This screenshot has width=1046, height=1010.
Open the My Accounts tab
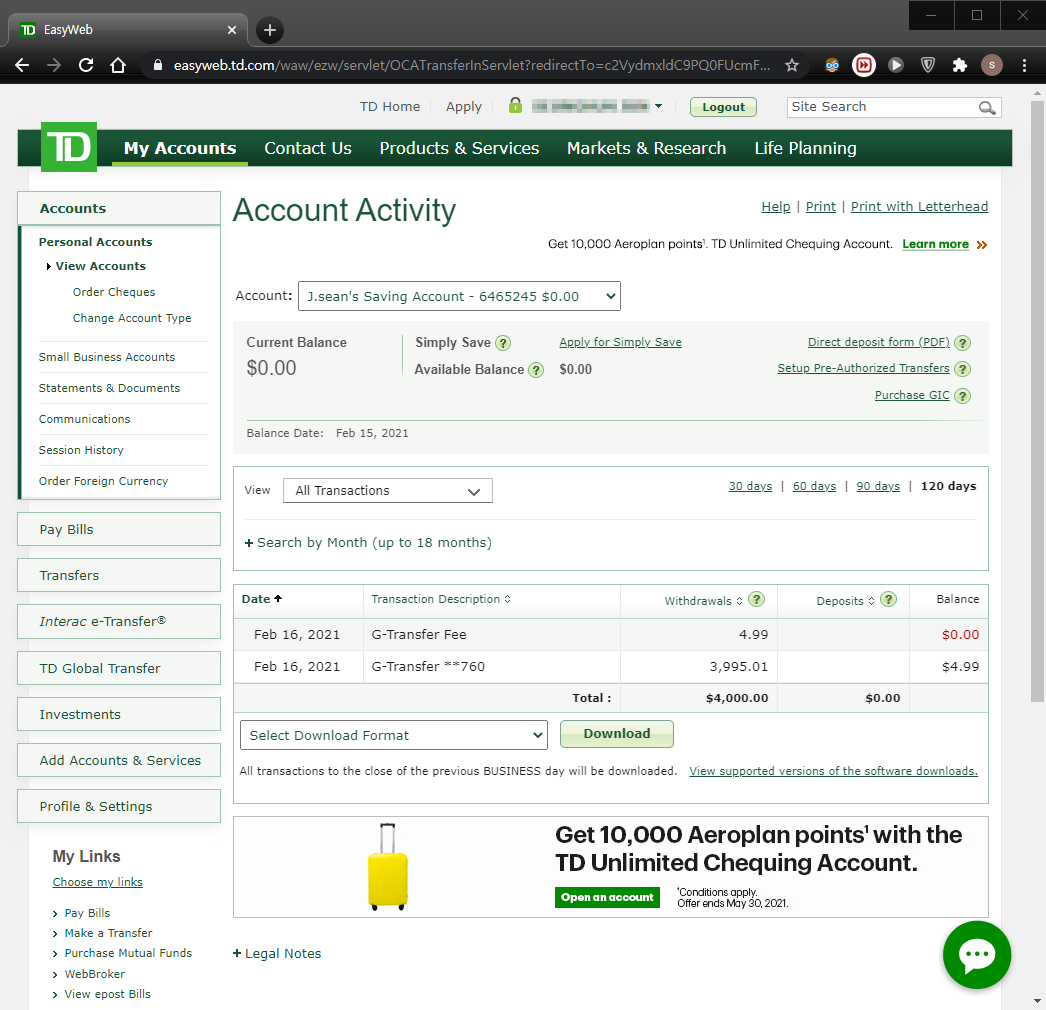pyautogui.click(x=179, y=148)
